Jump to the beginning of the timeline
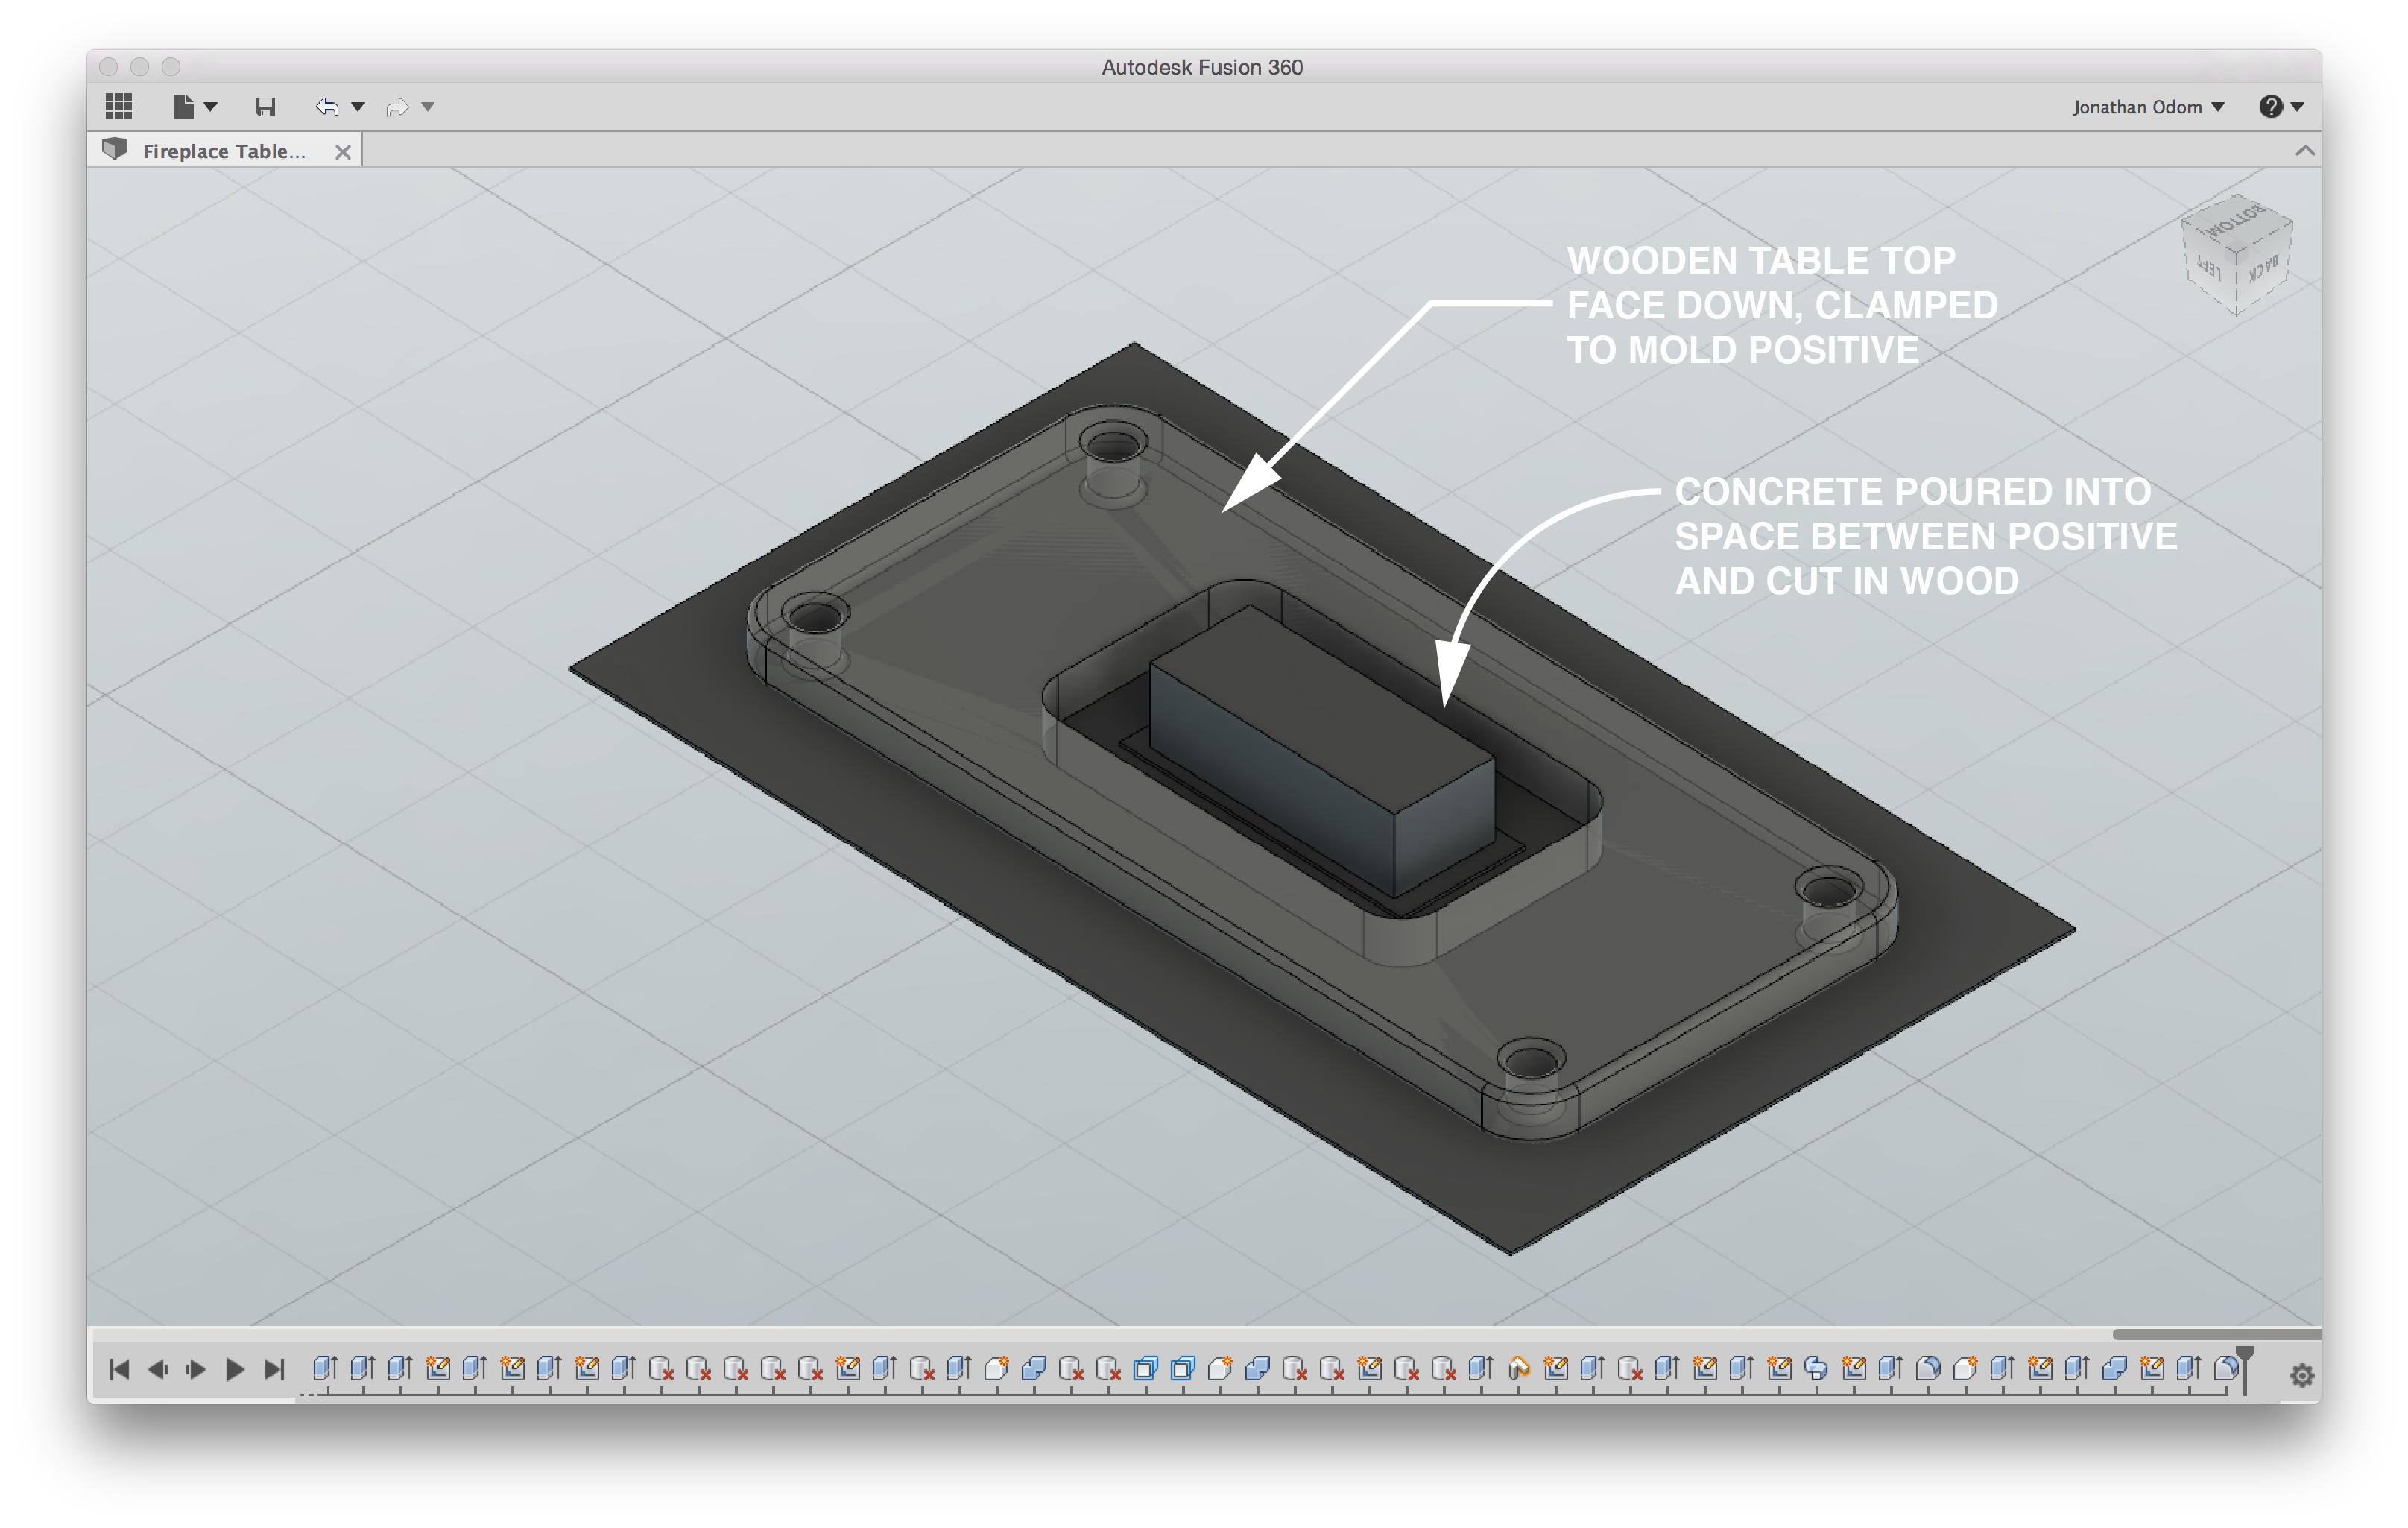This screenshot has width=2408, height=1528. pos(119,1369)
